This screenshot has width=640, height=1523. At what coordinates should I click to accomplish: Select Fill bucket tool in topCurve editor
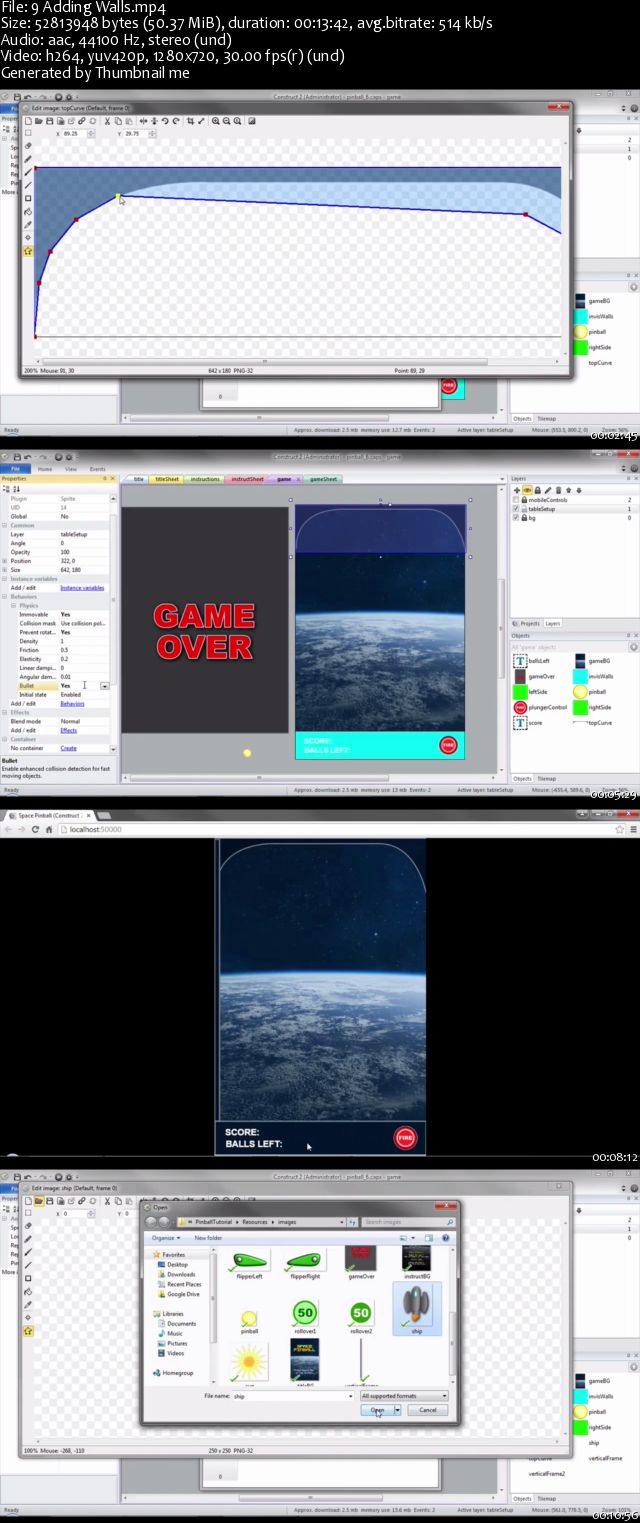[x=28, y=211]
